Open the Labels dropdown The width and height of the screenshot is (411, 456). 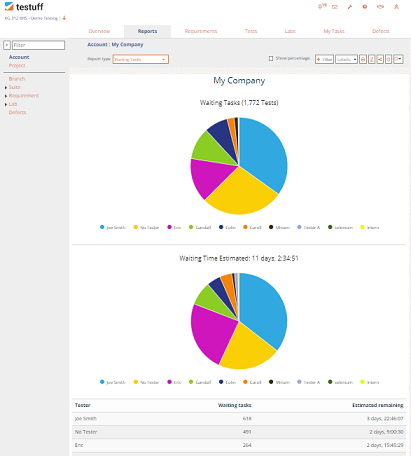[346, 59]
